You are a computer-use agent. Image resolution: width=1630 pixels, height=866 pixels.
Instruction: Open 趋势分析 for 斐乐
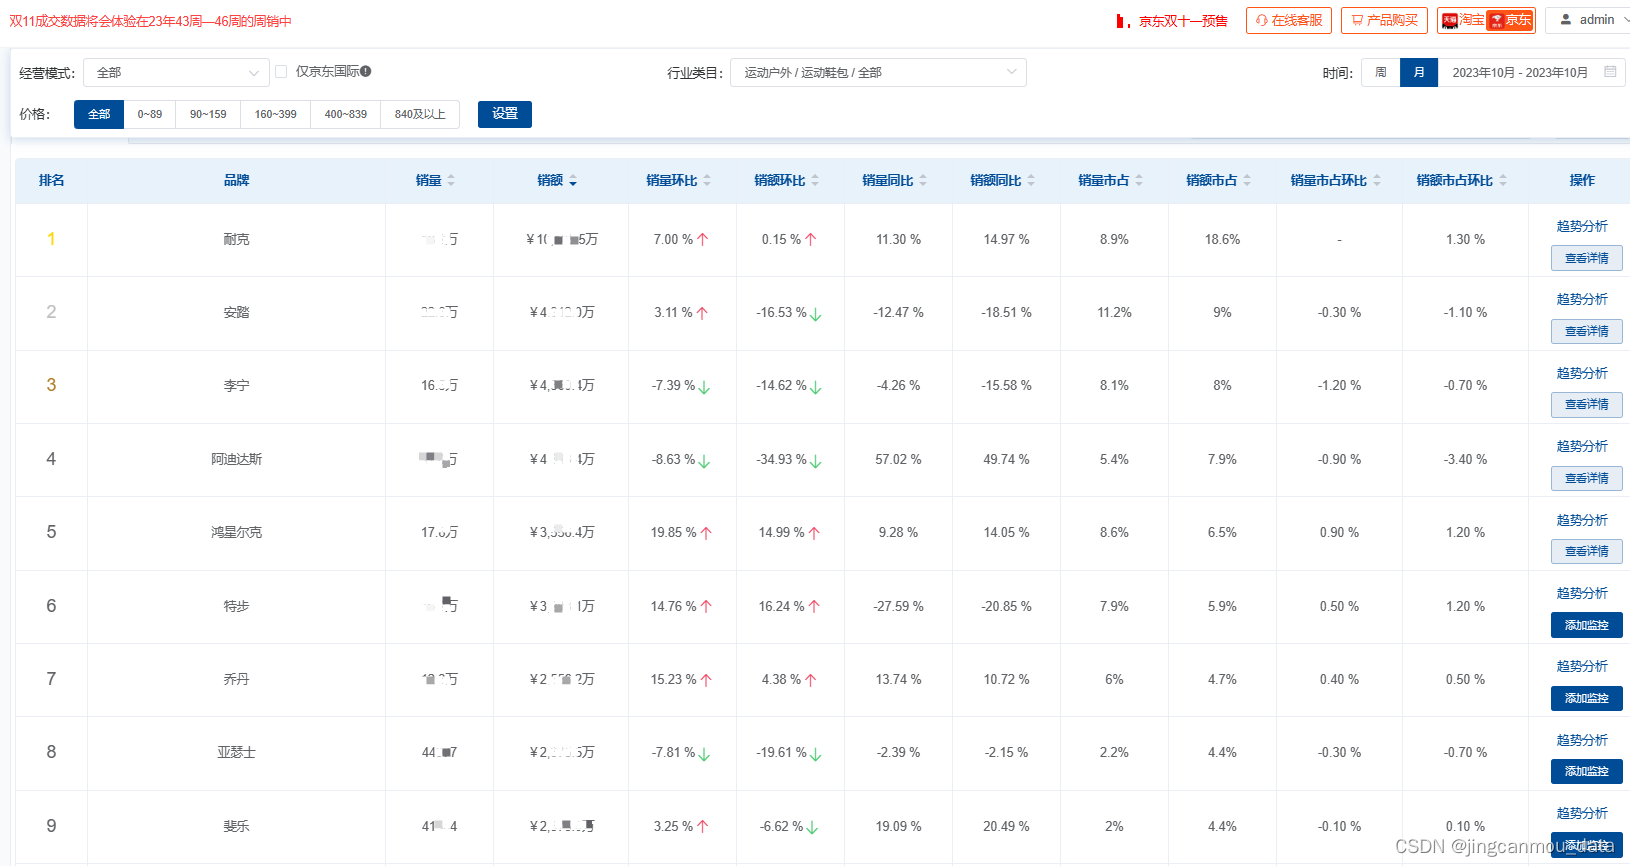tap(1582, 813)
